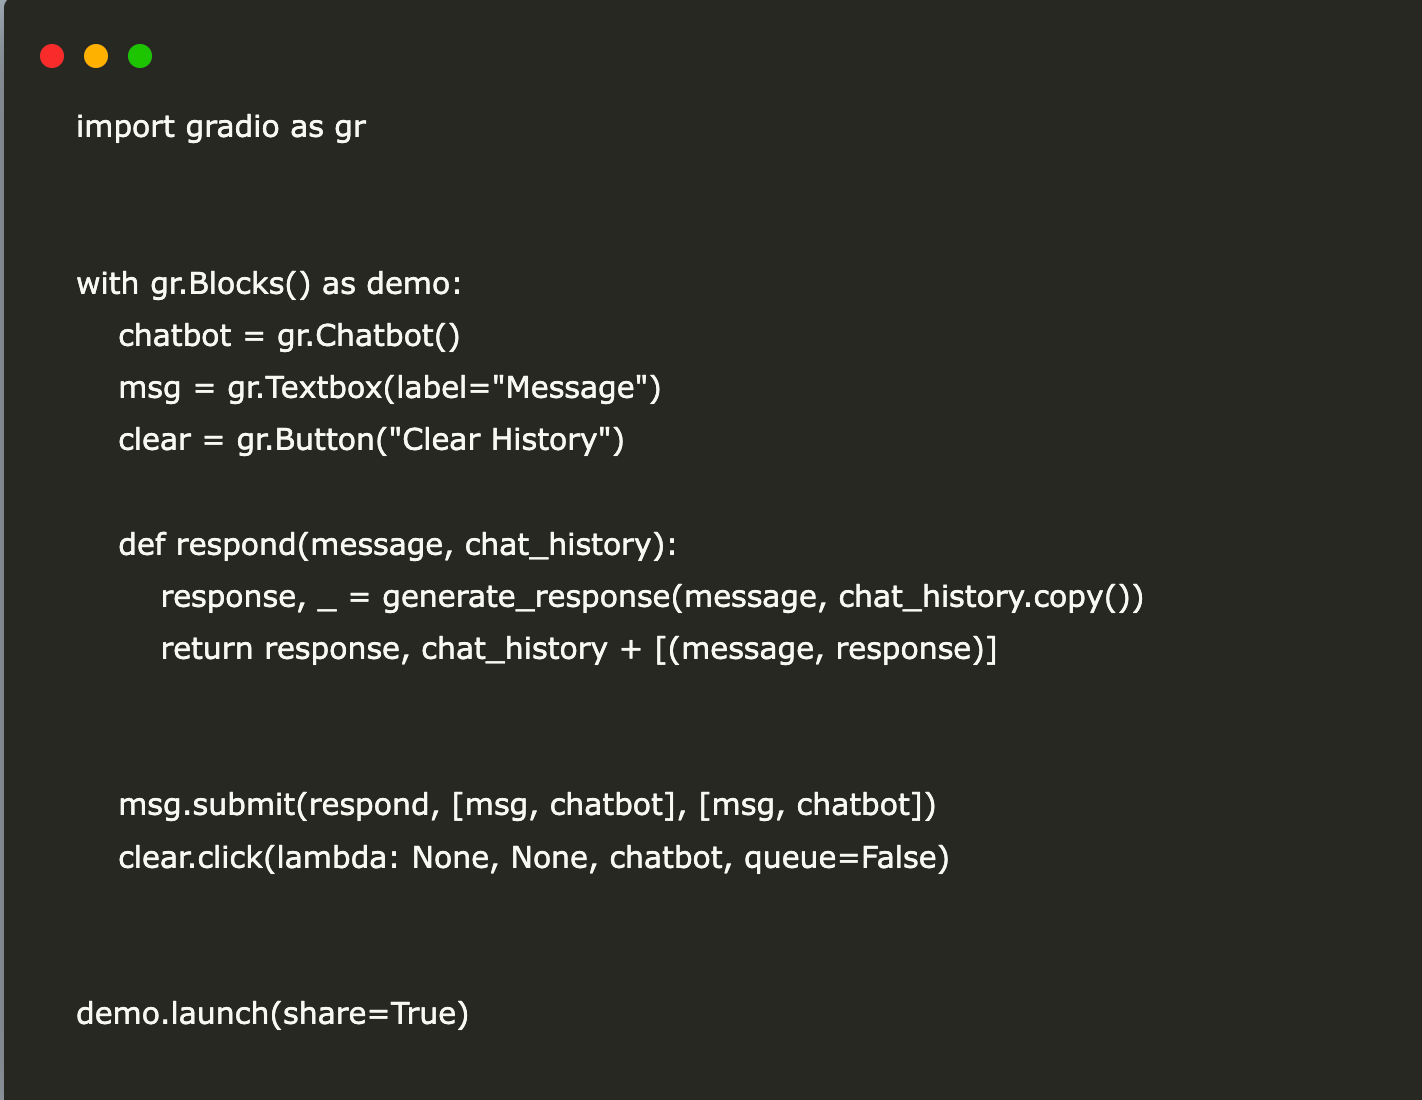This screenshot has width=1422, height=1100.
Task: Click 'demo.launch' at the bottom
Action: (172, 1014)
